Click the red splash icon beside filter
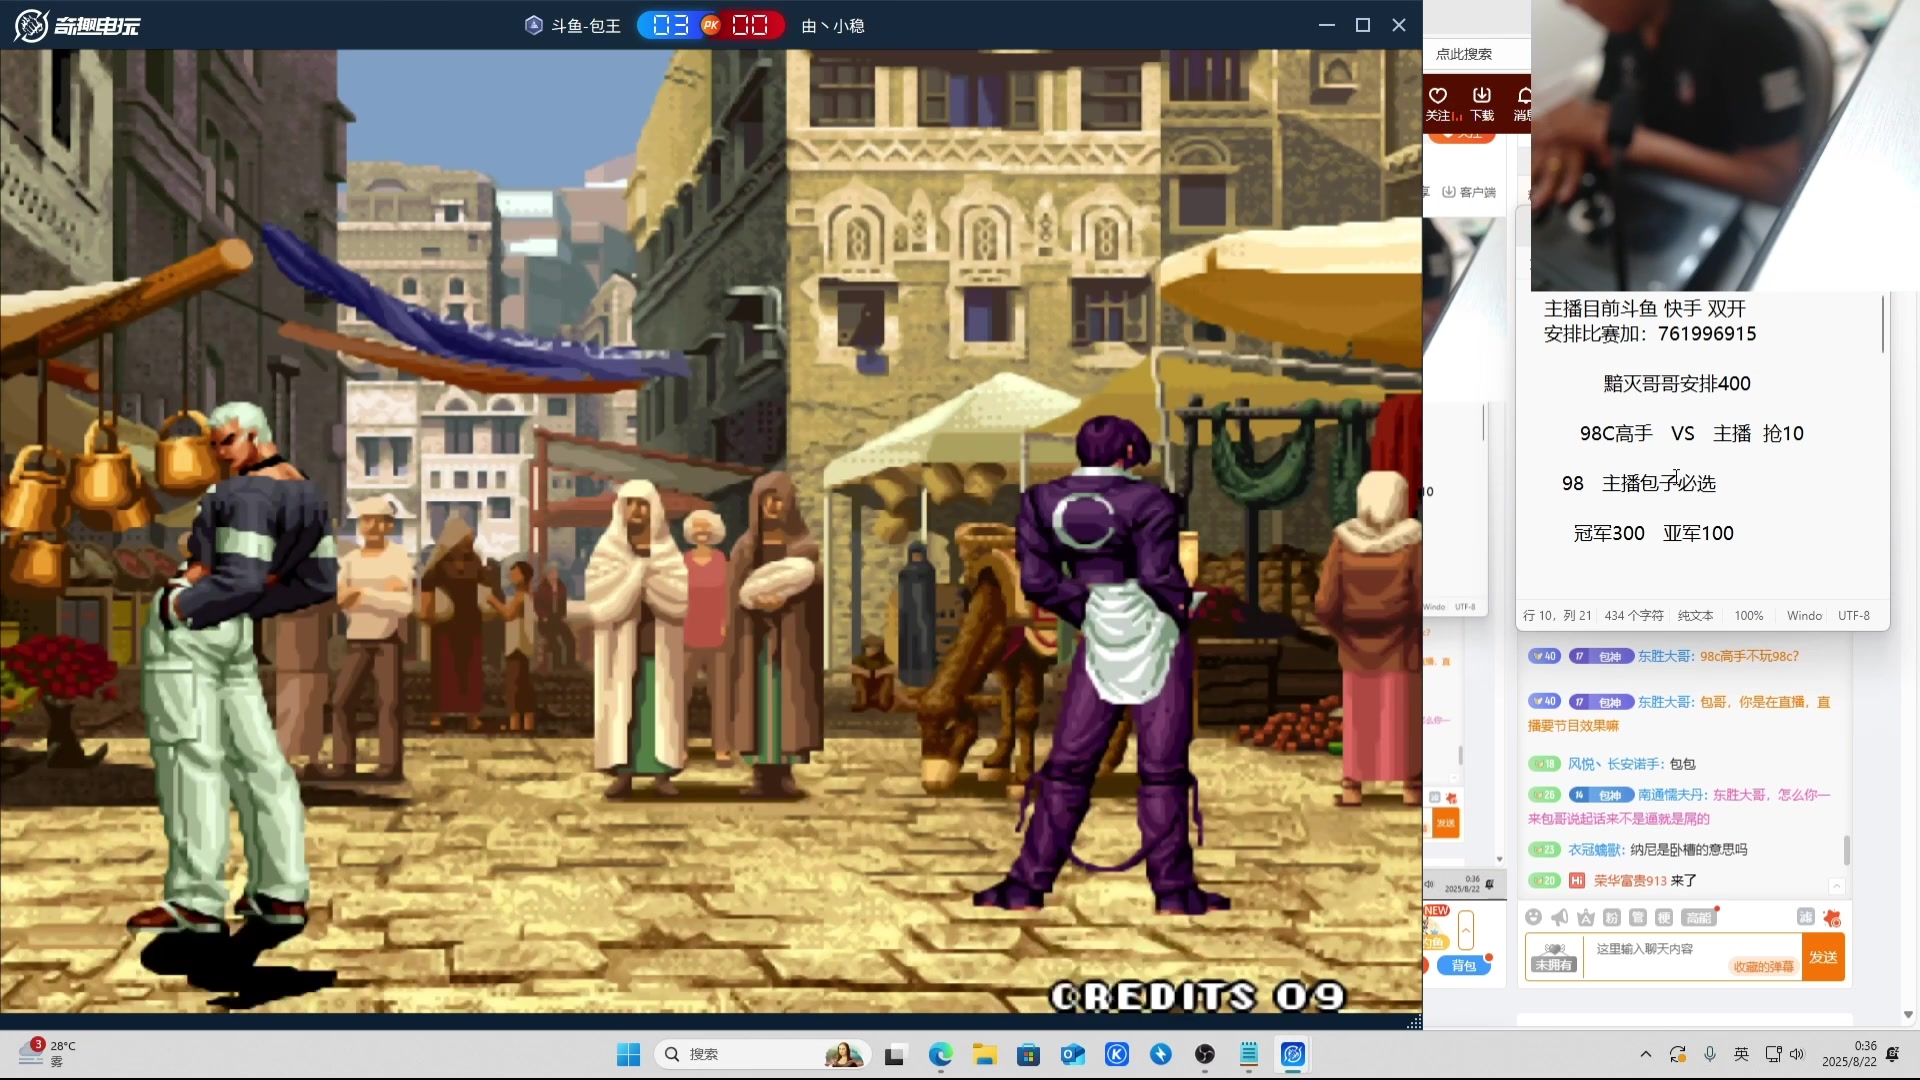 tap(1832, 918)
